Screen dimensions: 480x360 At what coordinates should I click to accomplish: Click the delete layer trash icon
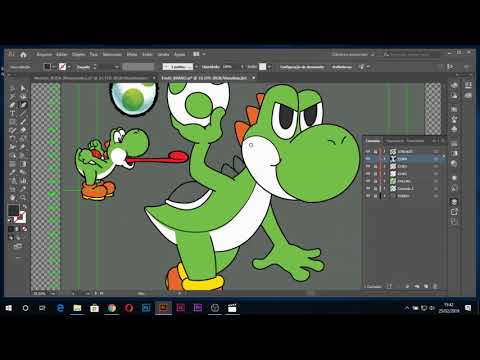coord(435,286)
